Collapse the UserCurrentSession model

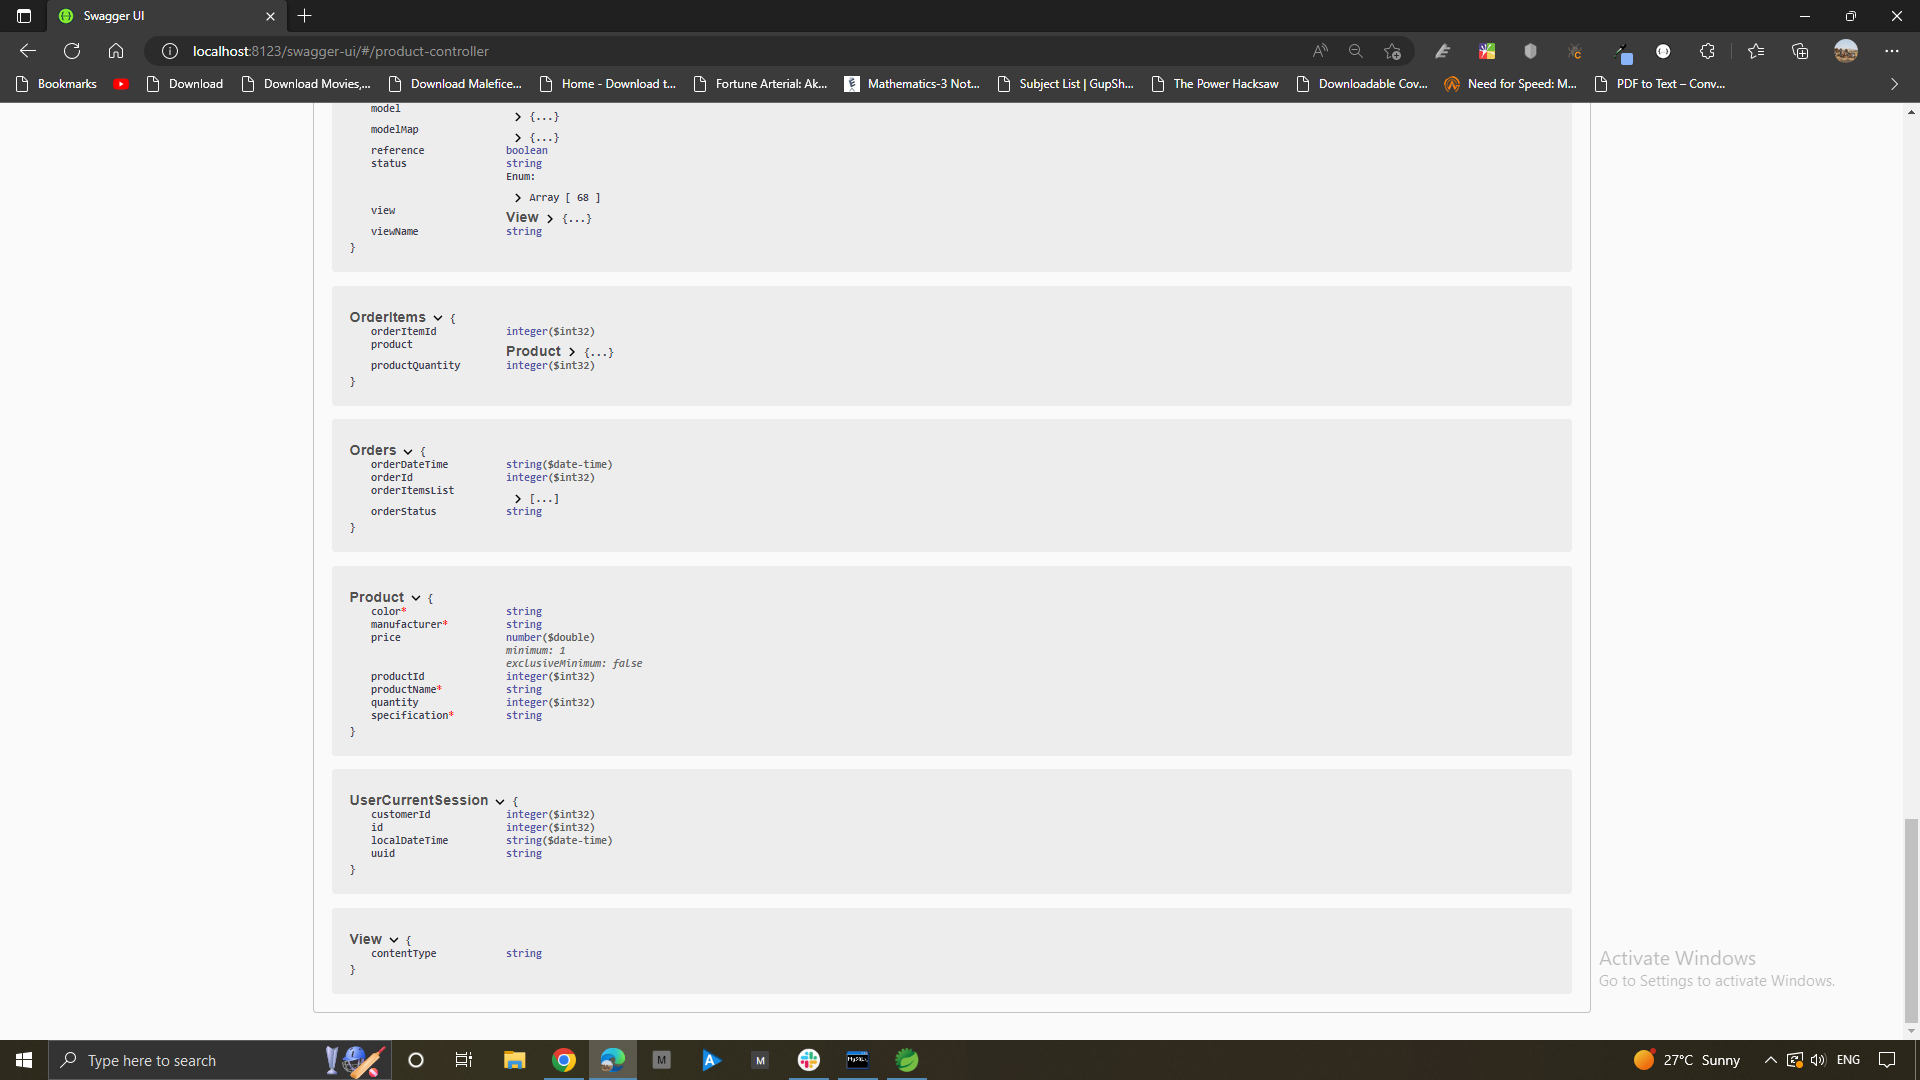[x=499, y=801]
